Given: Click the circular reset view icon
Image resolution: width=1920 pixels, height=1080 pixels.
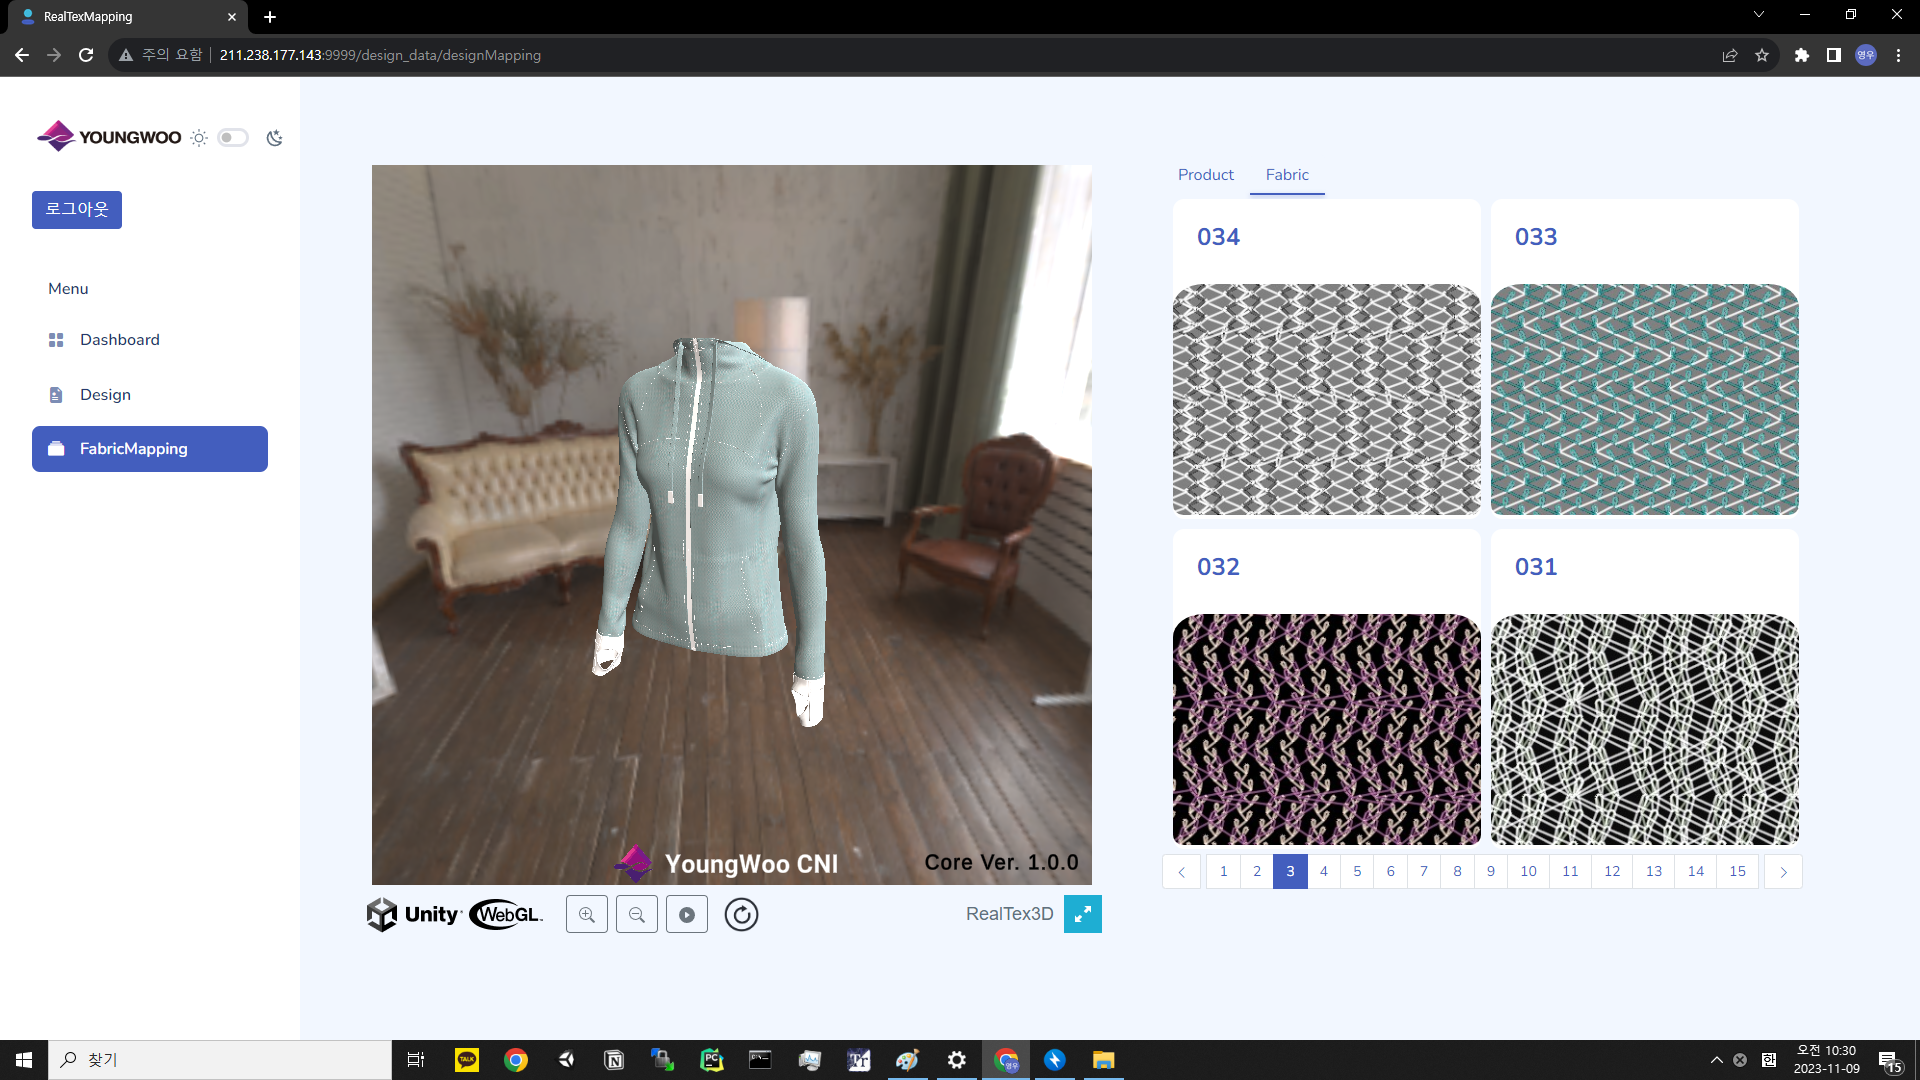Looking at the screenshot, I should click(741, 914).
